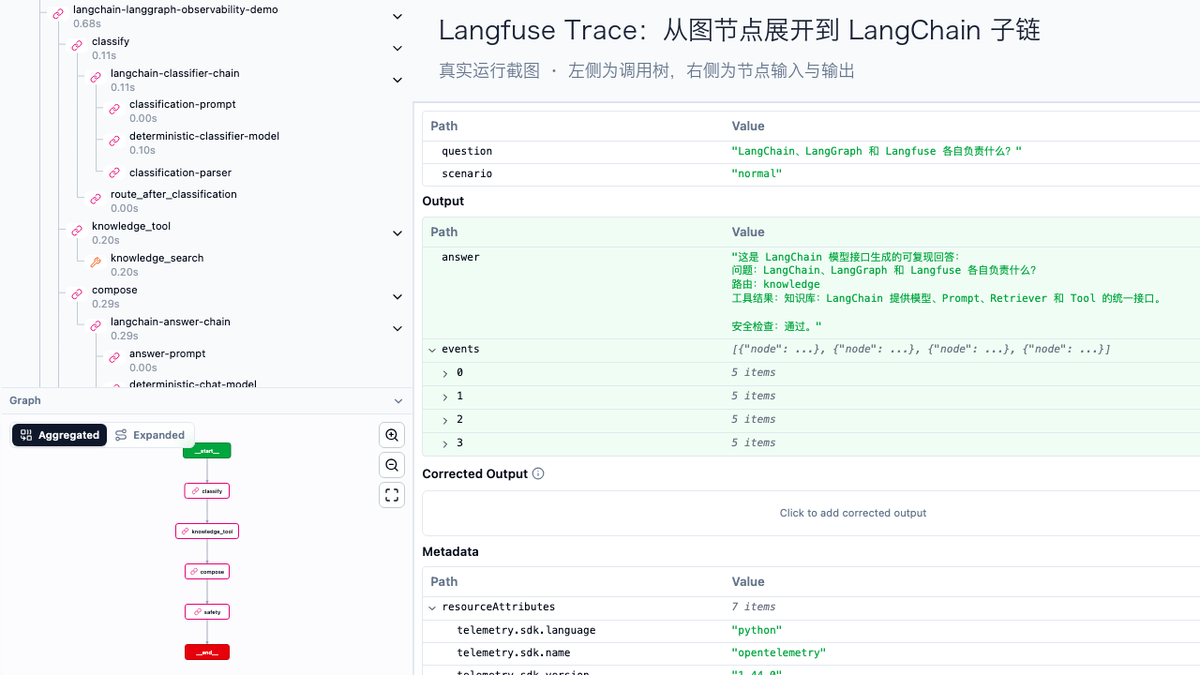Viewport: 1200px width, 675px height.
Task: Collapse the compose tree node
Action: 397,297
